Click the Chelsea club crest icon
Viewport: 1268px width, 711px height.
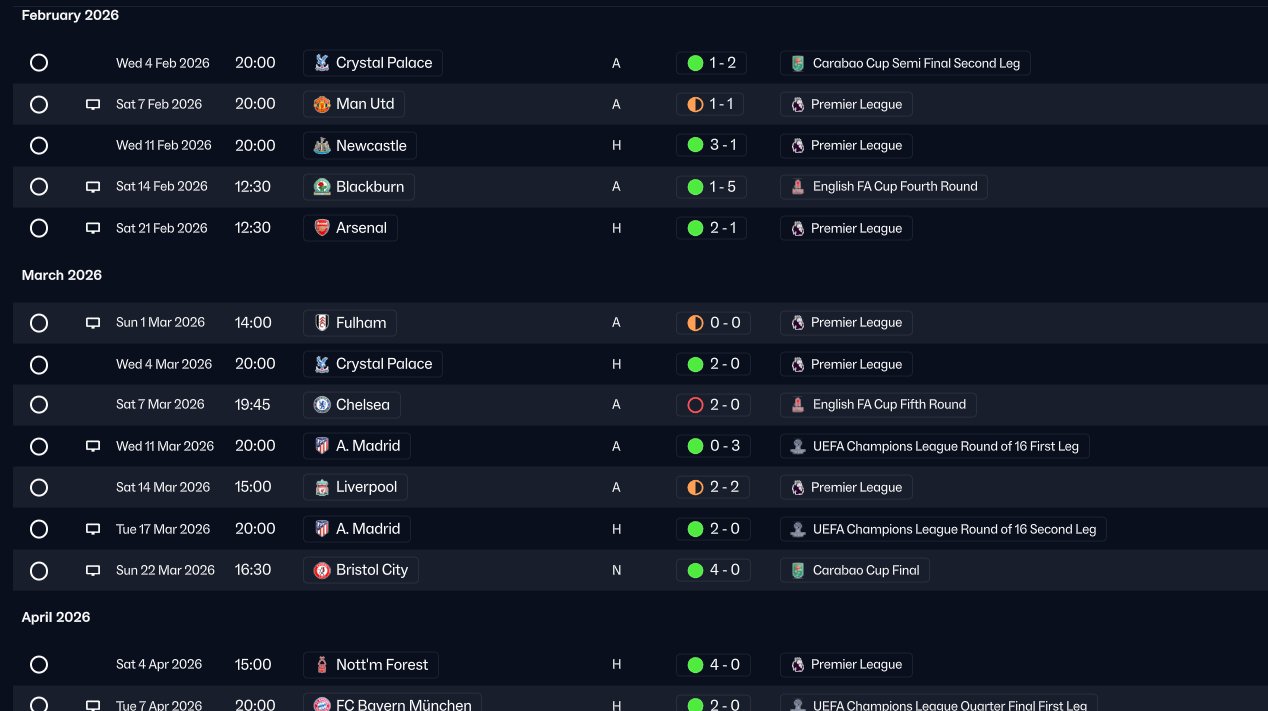(321, 405)
